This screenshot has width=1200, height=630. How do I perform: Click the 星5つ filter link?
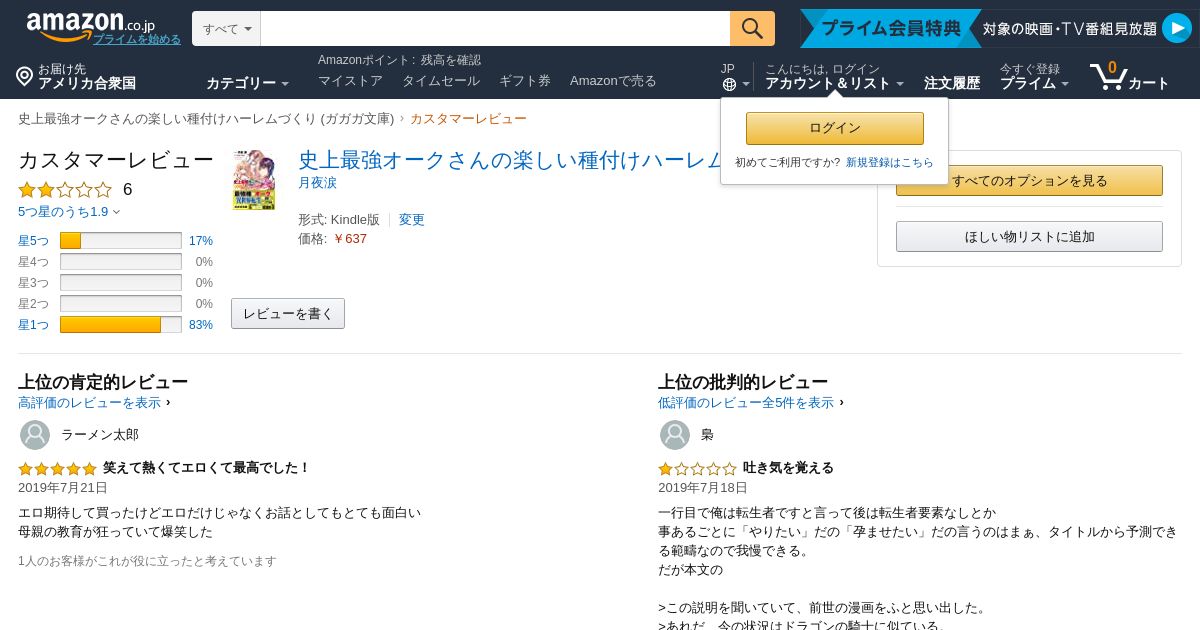(x=33, y=240)
